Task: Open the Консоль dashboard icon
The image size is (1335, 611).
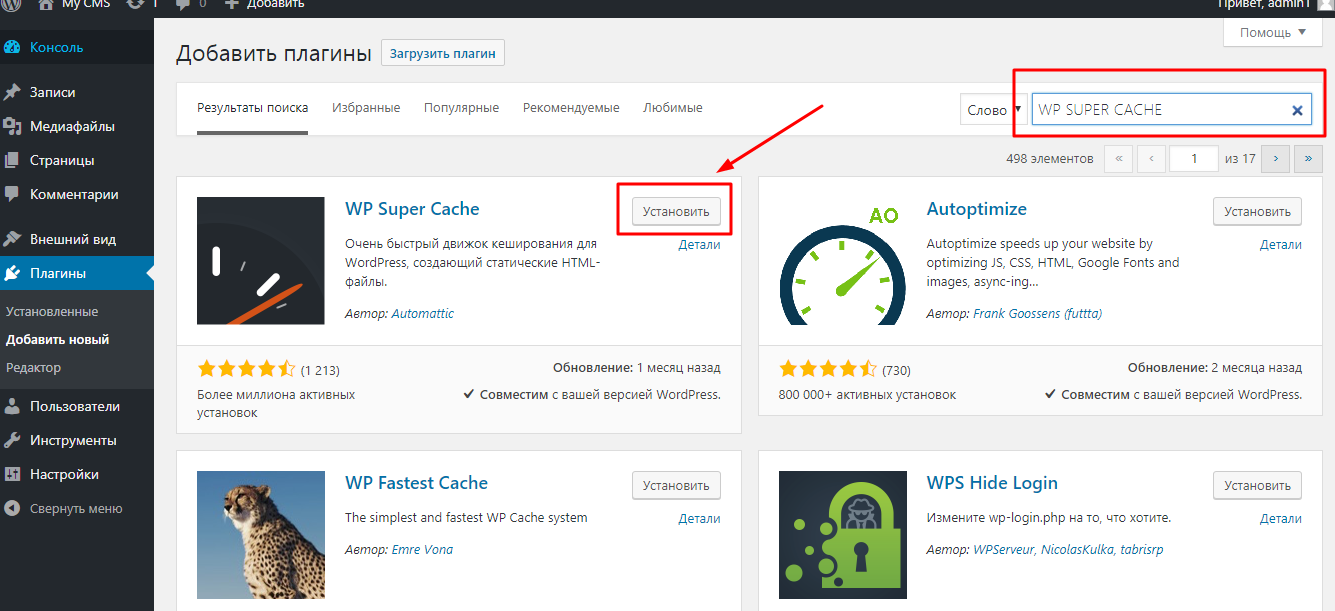Action: (13, 47)
